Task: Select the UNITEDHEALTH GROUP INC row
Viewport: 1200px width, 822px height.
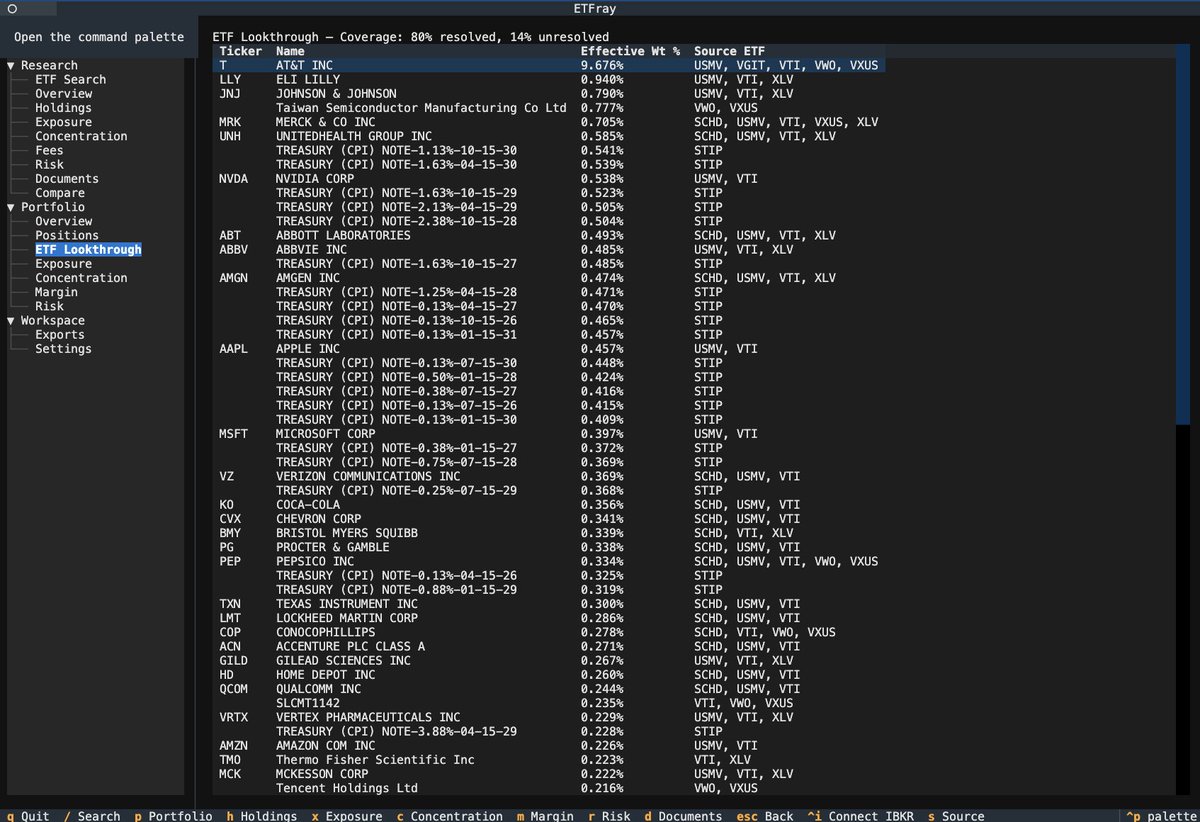Action: (548, 136)
